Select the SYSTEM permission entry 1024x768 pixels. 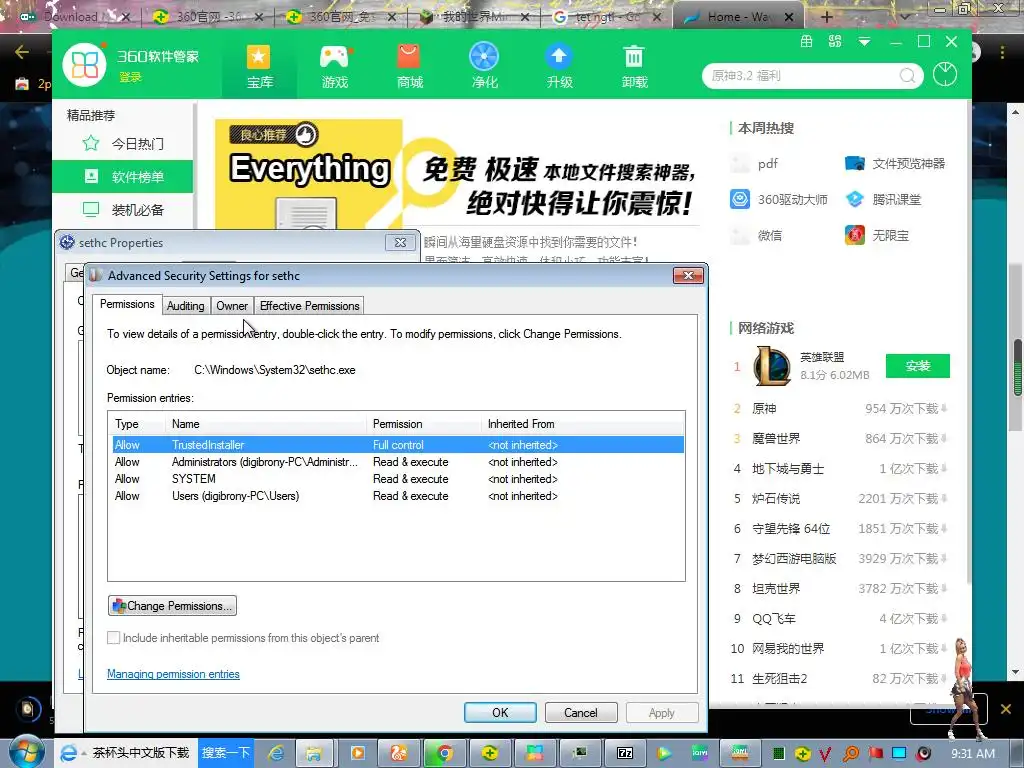(398, 479)
